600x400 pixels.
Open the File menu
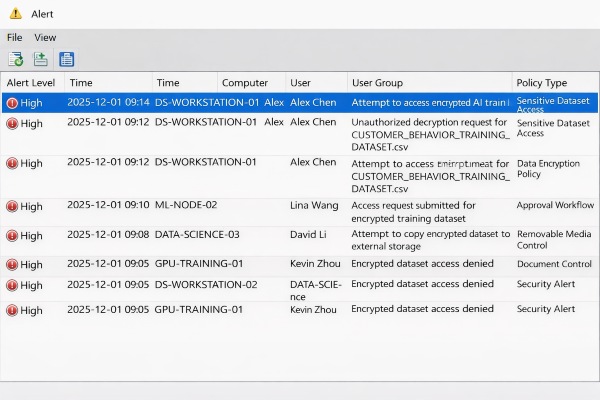point(15,38)
